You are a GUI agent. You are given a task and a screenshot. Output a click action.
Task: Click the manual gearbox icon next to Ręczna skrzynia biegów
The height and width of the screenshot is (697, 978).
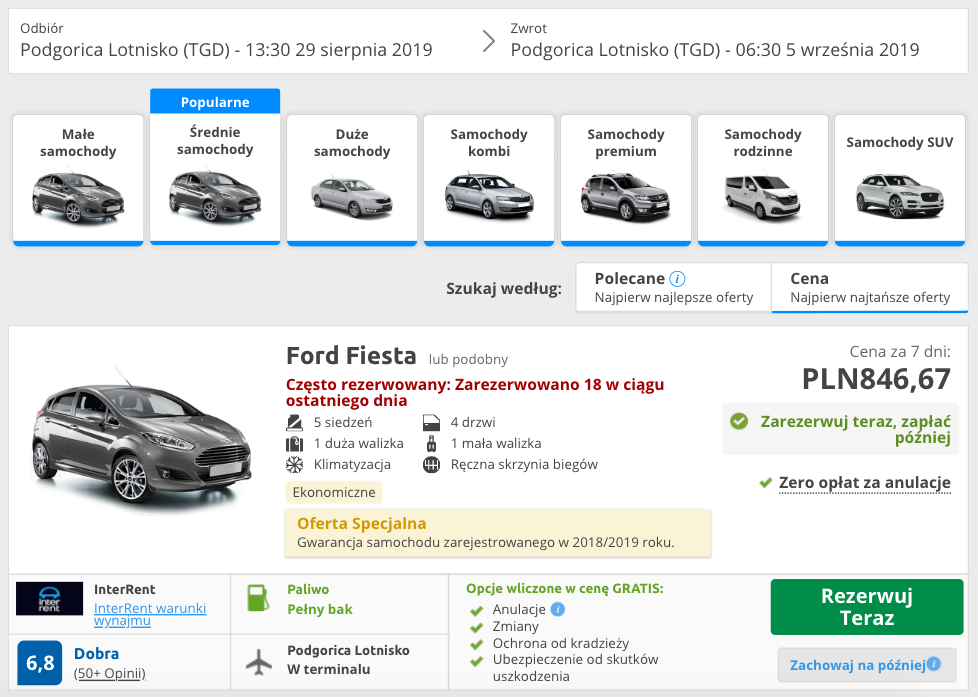click(431, 464)
